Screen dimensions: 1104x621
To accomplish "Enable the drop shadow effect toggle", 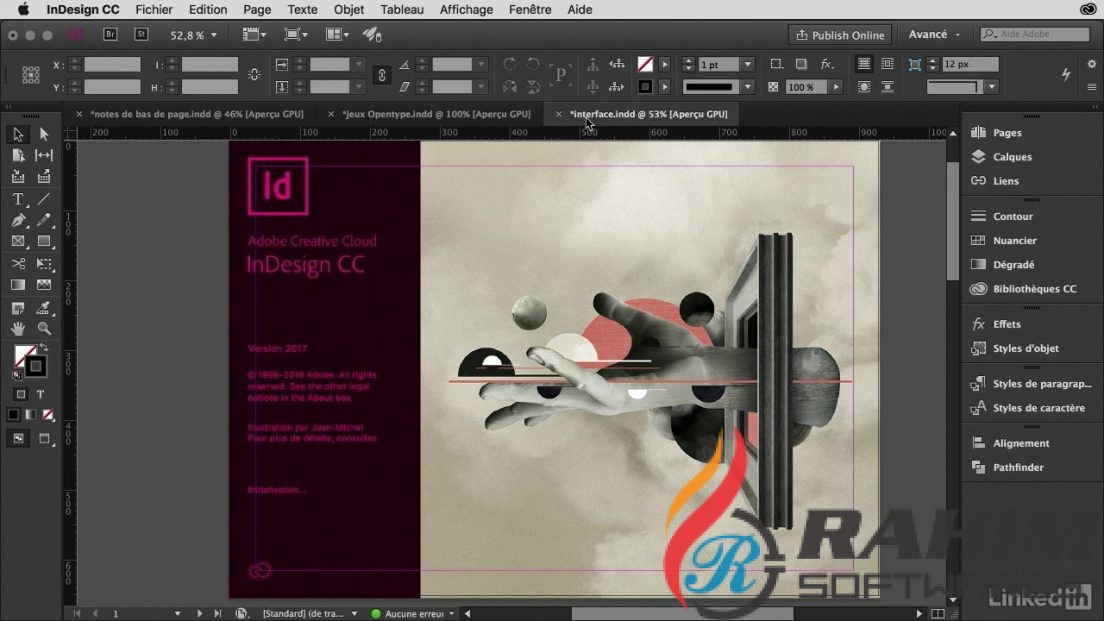I will pyautogui.click(x=802, y=64).
